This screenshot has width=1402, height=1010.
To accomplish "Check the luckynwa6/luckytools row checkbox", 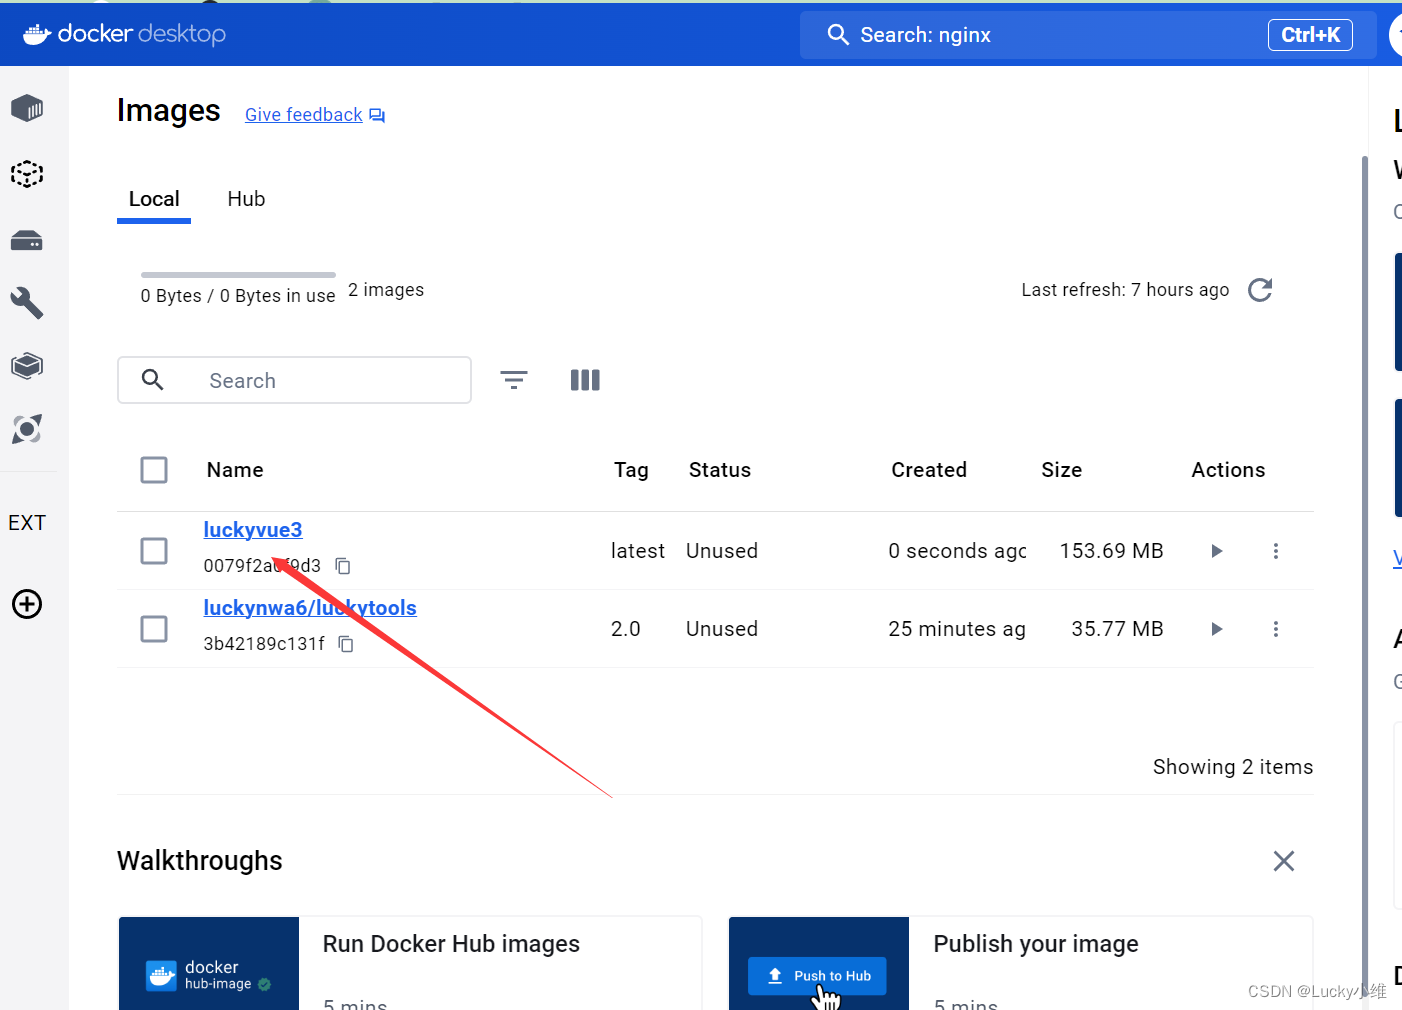I will 154,629.
